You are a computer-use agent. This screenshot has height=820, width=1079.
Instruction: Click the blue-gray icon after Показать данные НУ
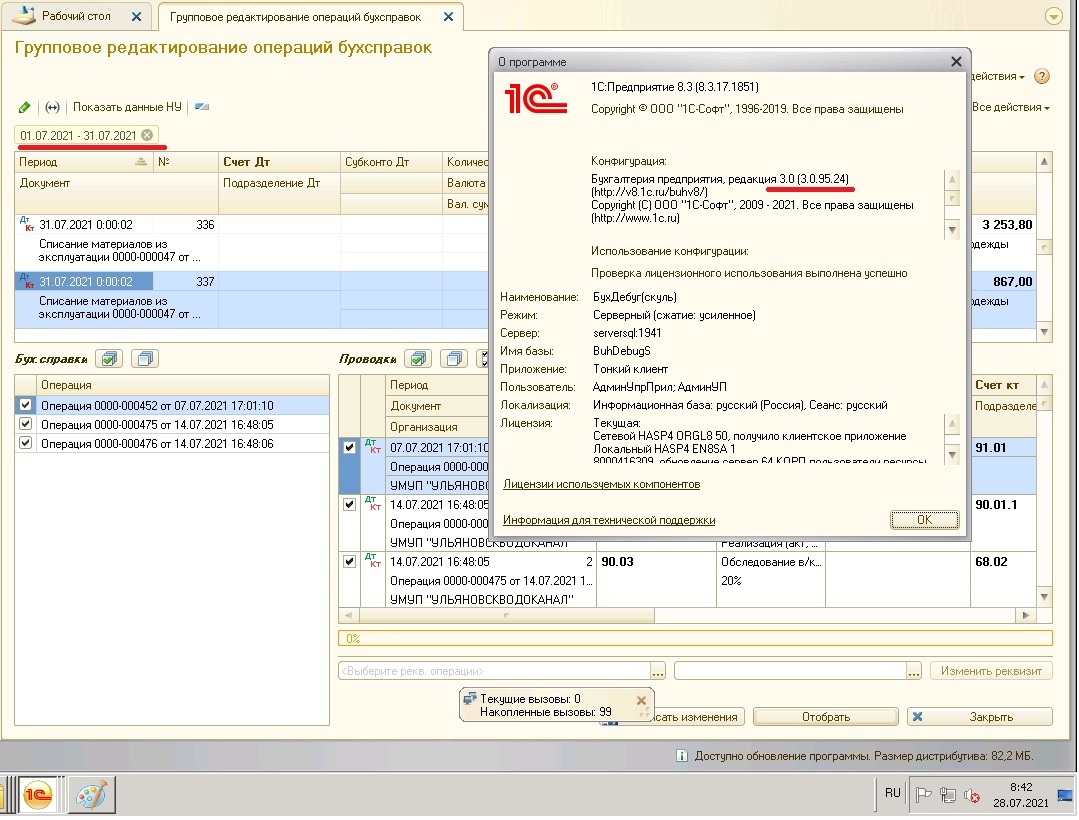click(x=202, y=107)
